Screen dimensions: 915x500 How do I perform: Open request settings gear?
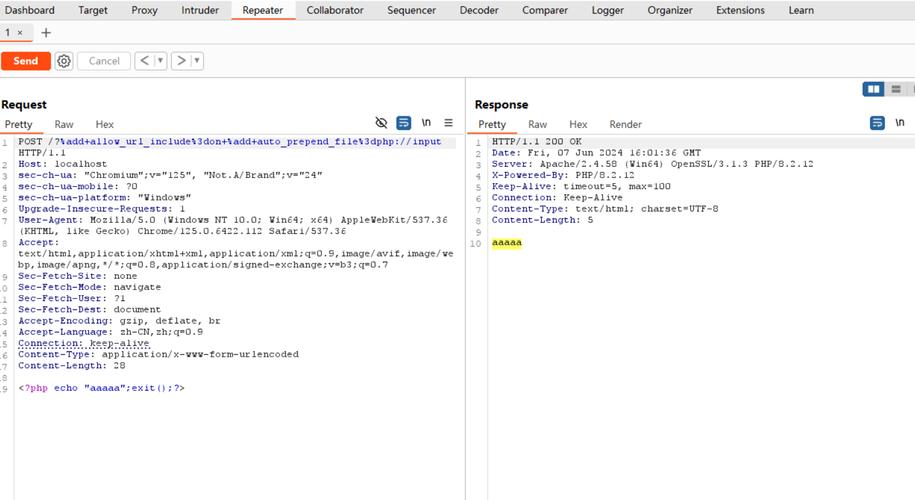pyautogui.click(x=64, y=61)
